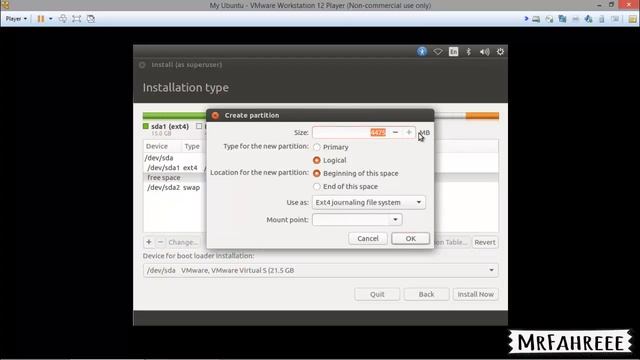The height and width of the screenshot is (360, 640).
Task: Expand the VMware device toolbar arrow
Action: (526, 19)
